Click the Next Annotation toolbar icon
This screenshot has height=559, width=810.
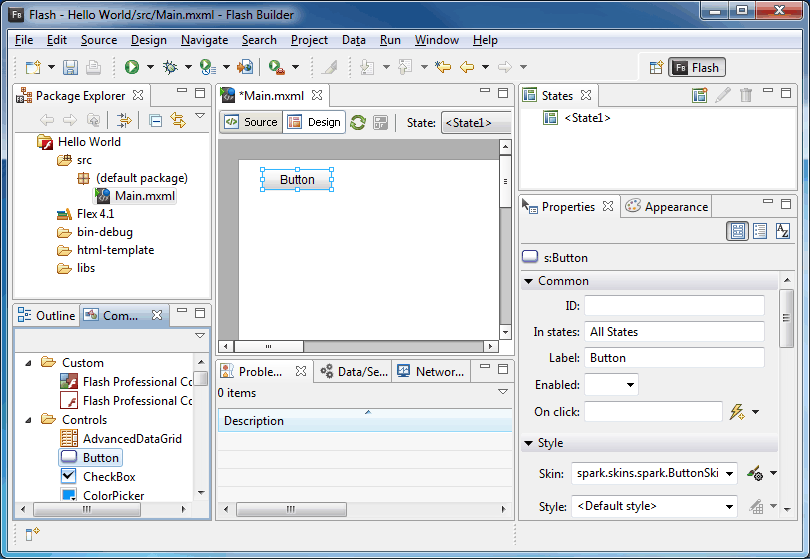click(367, 67)
